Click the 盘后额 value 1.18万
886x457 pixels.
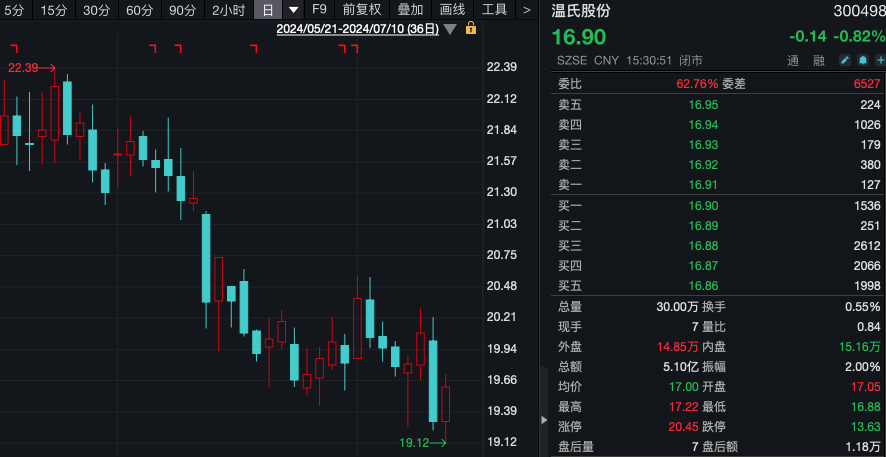(x=863, y=447)
